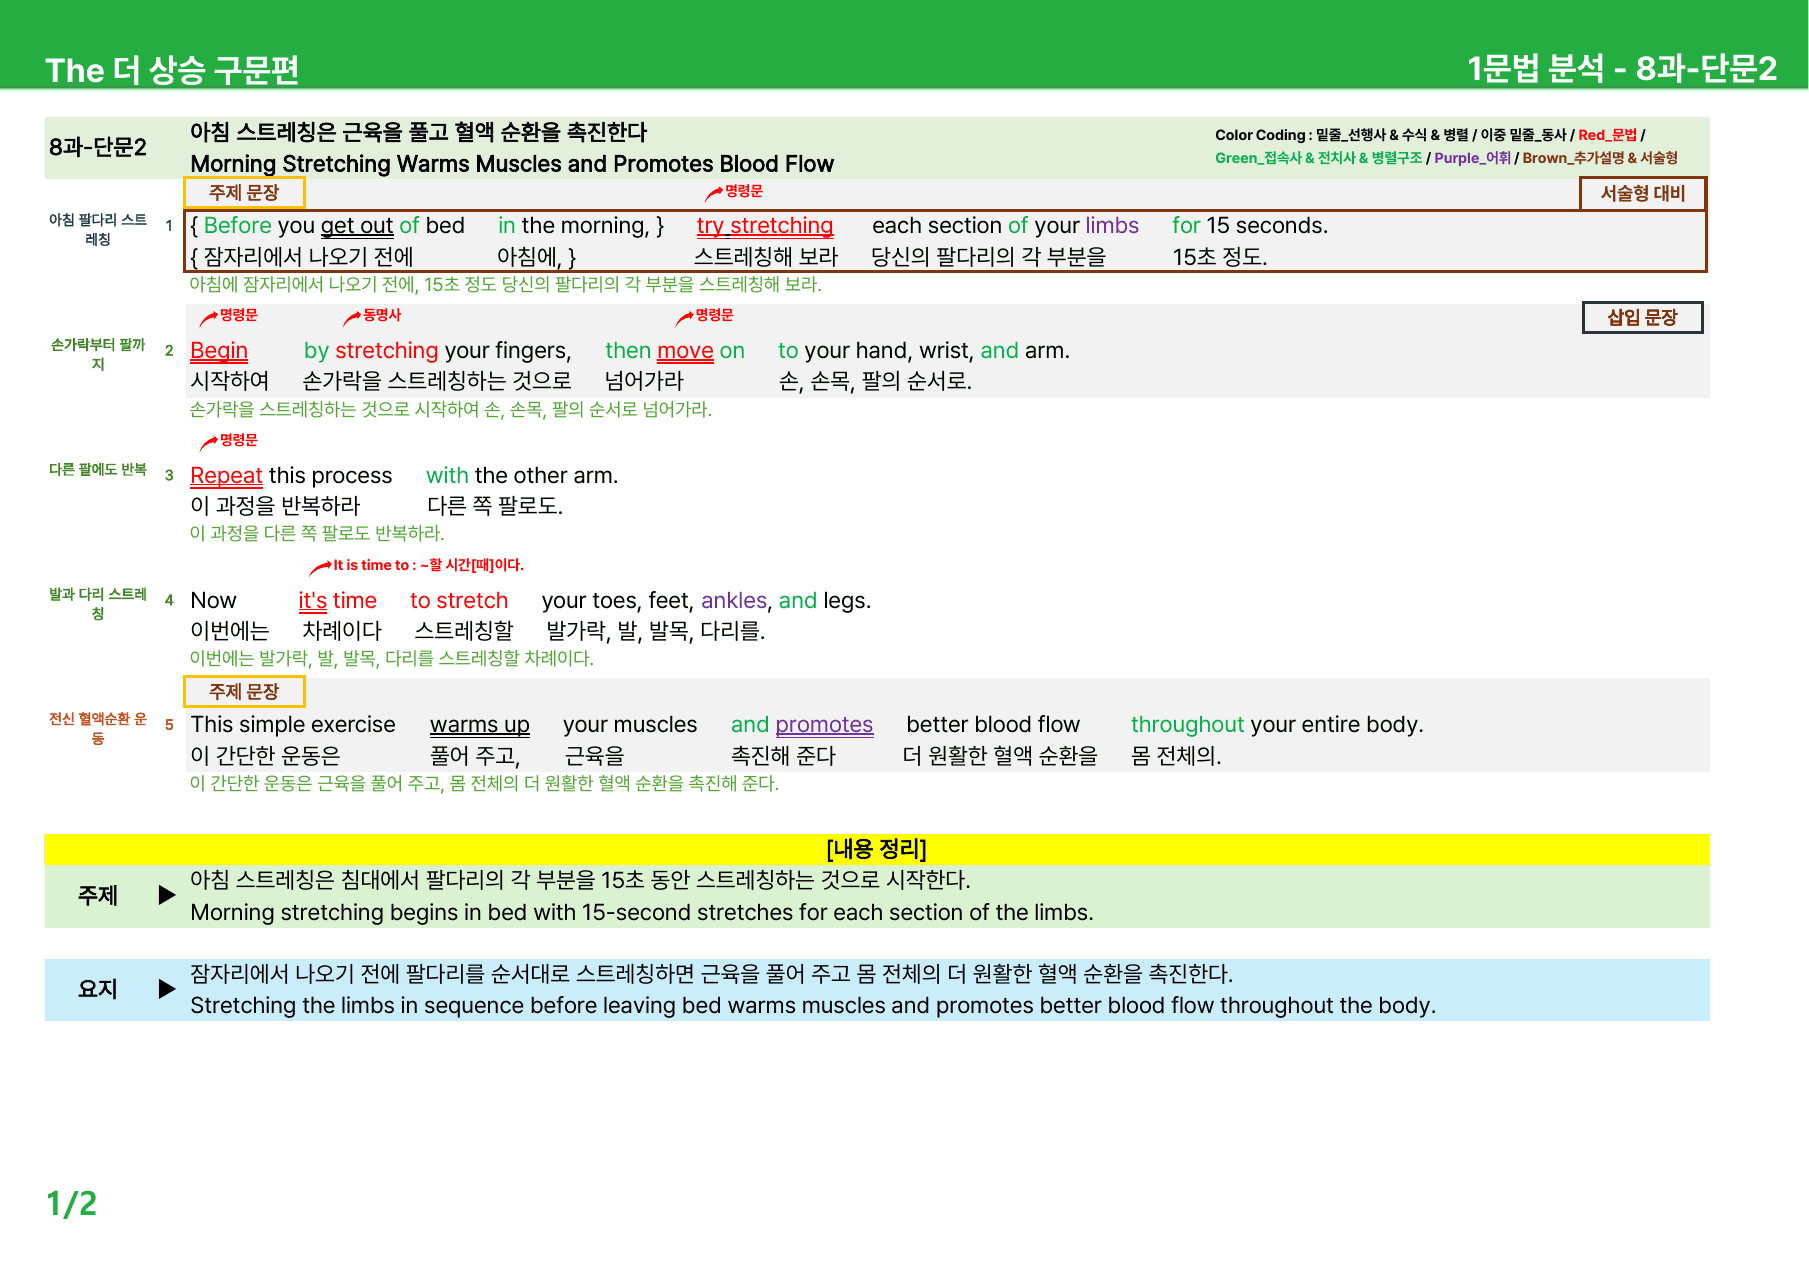The image size is (1809, 1279).
Task: Click red sidebar summary '전신 혈액순환 운동'
Action: [98, 729]
